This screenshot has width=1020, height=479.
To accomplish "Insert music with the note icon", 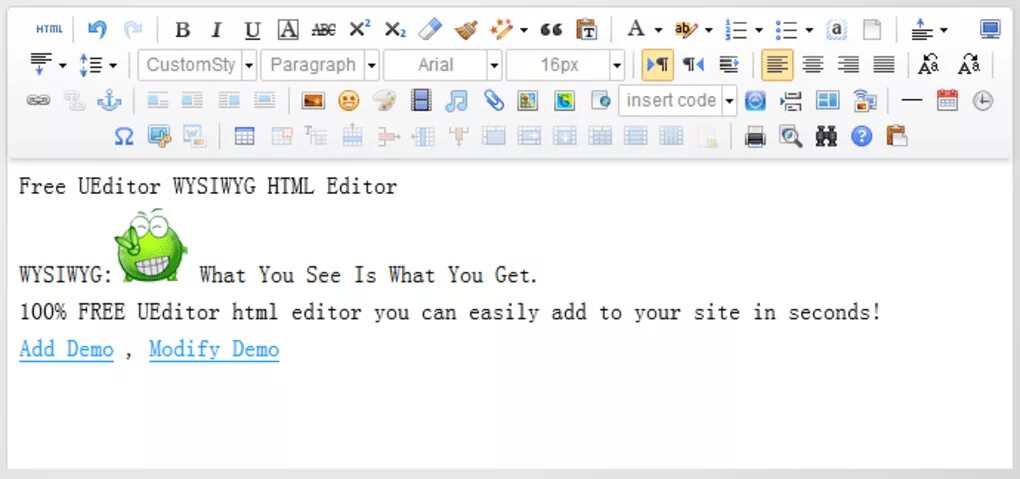I will click(456, 100).
